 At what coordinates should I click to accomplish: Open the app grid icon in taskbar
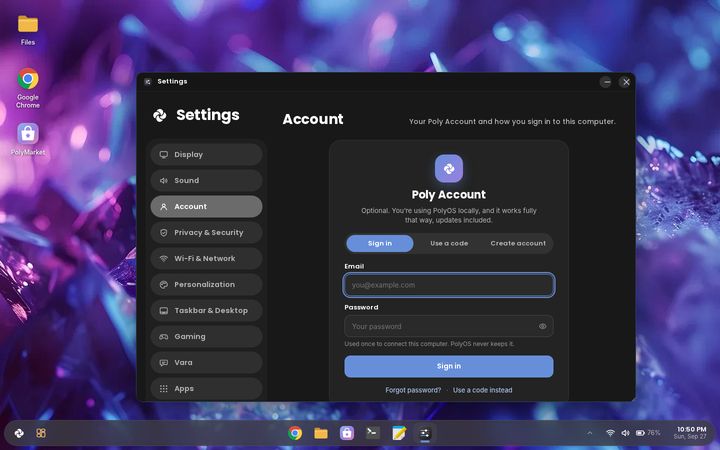click(x=41, y=433)
